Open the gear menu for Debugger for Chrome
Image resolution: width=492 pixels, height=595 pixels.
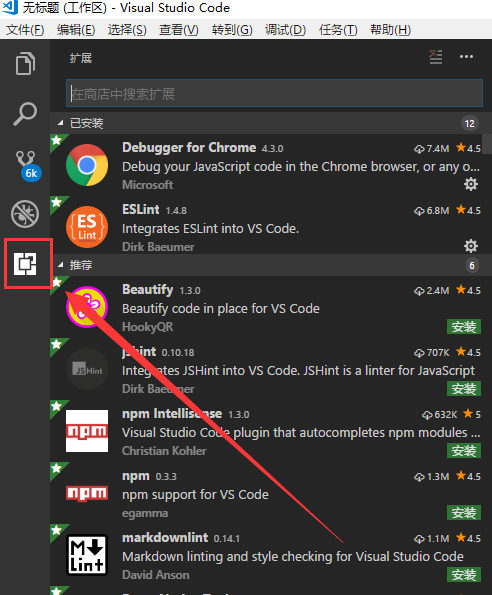click(471, 184)
